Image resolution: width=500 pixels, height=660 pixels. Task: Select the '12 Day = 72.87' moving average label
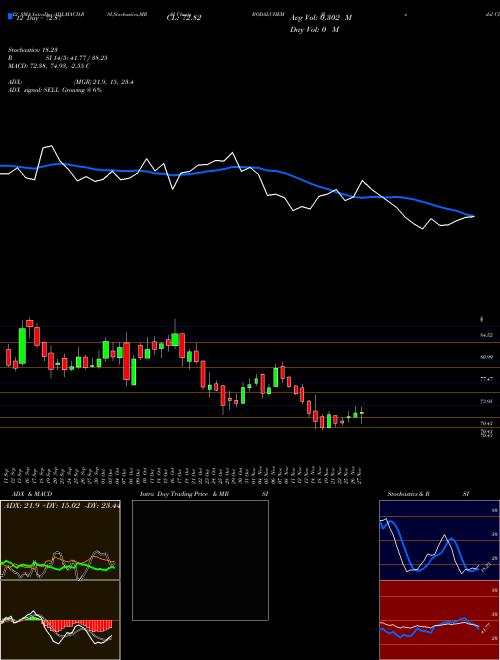pyautogui.click(x=39, y=18)
